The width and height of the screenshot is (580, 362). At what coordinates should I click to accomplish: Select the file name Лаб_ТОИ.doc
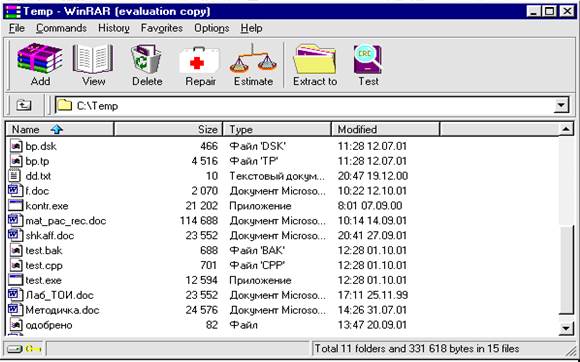(59, 295)
